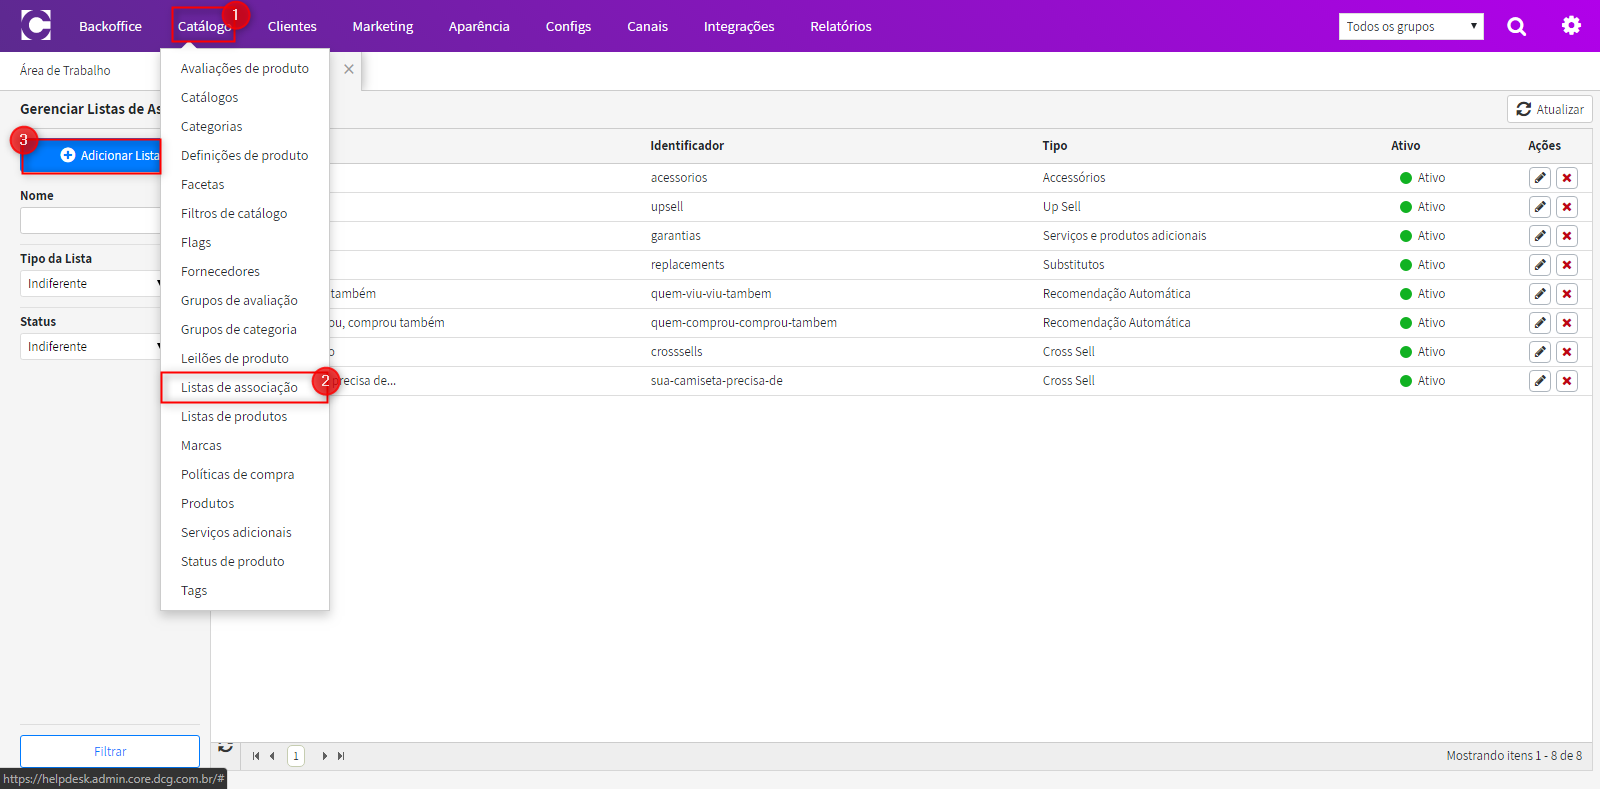Edit the quem-comprou-comprou-tambem row
This screenshot has height=789, width=1600.
click(x=1540, y=323)
